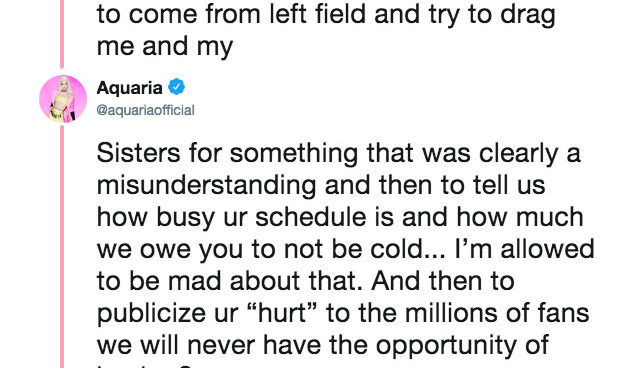This screenshot has height=368, width=637.
Task: Click the word "misunderstanding" in the tweet
Action: pos(206,186)
